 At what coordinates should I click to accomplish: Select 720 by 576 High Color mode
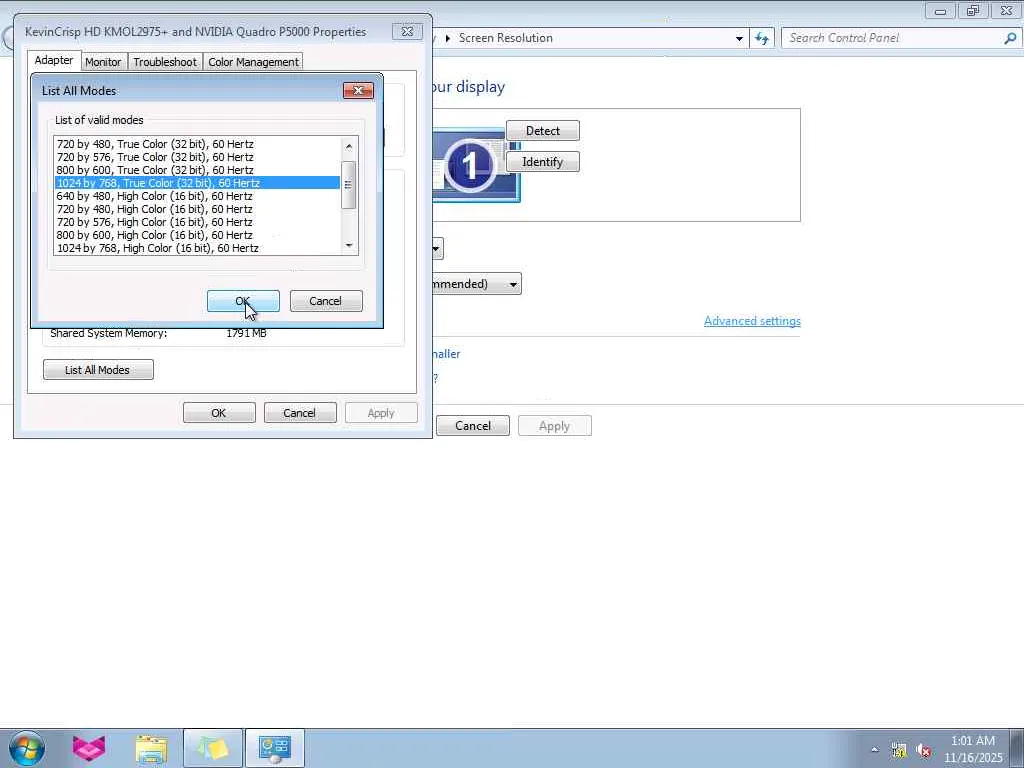pos(197,222)
